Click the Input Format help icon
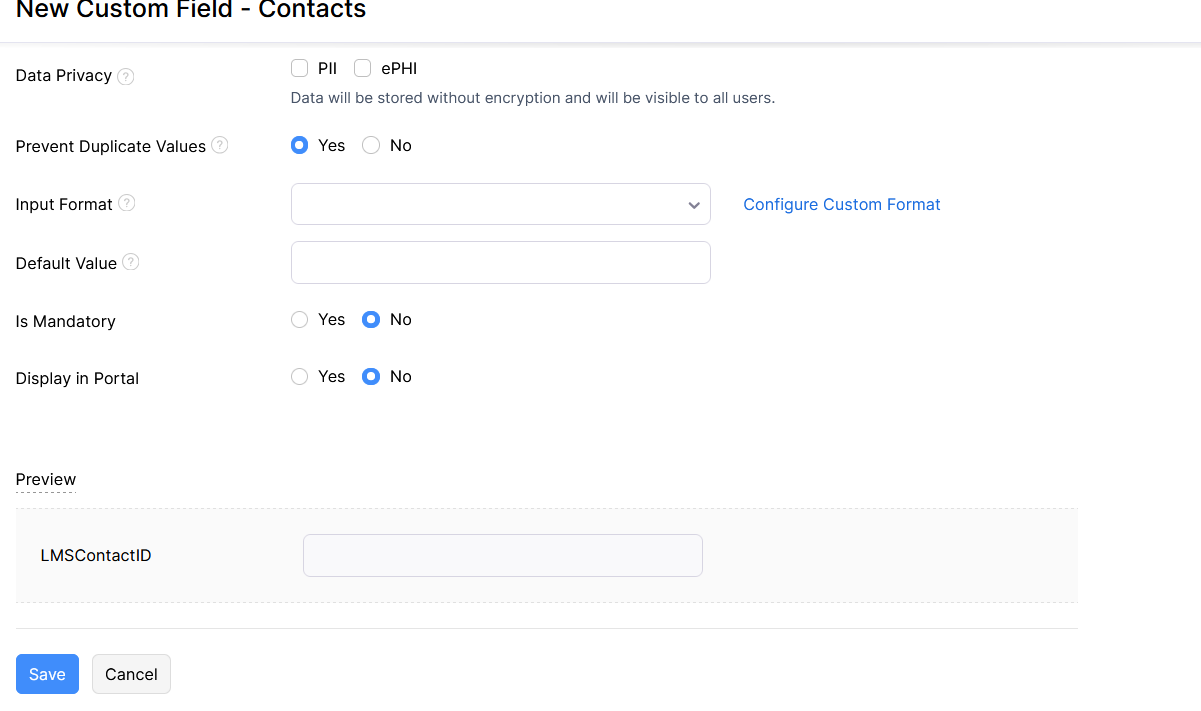 tap(127, 203)
